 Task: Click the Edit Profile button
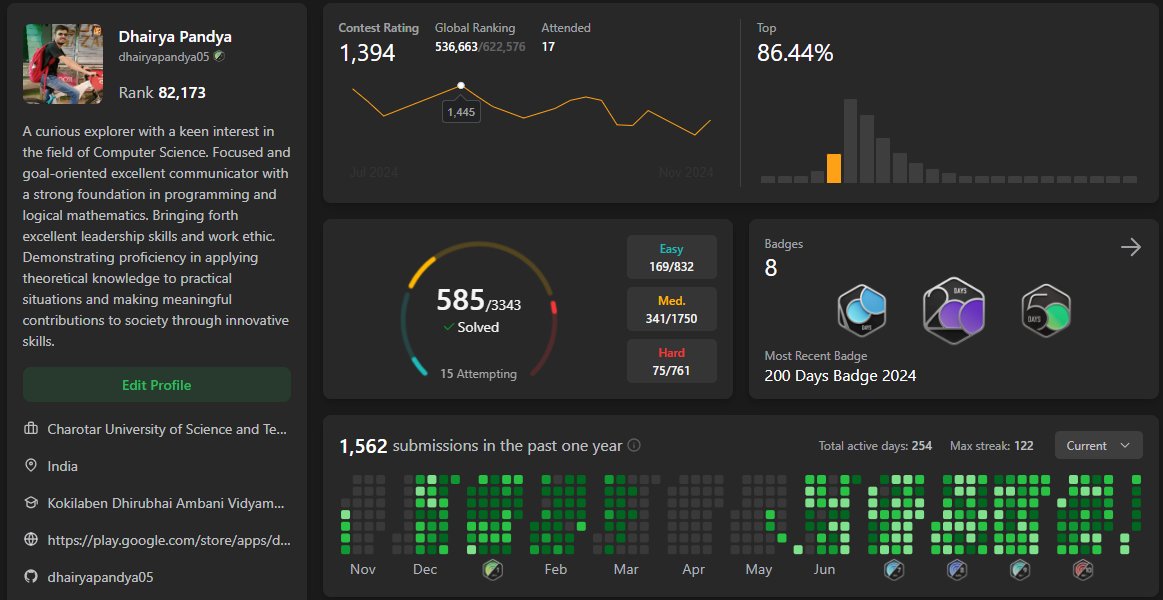coord(157,385)
